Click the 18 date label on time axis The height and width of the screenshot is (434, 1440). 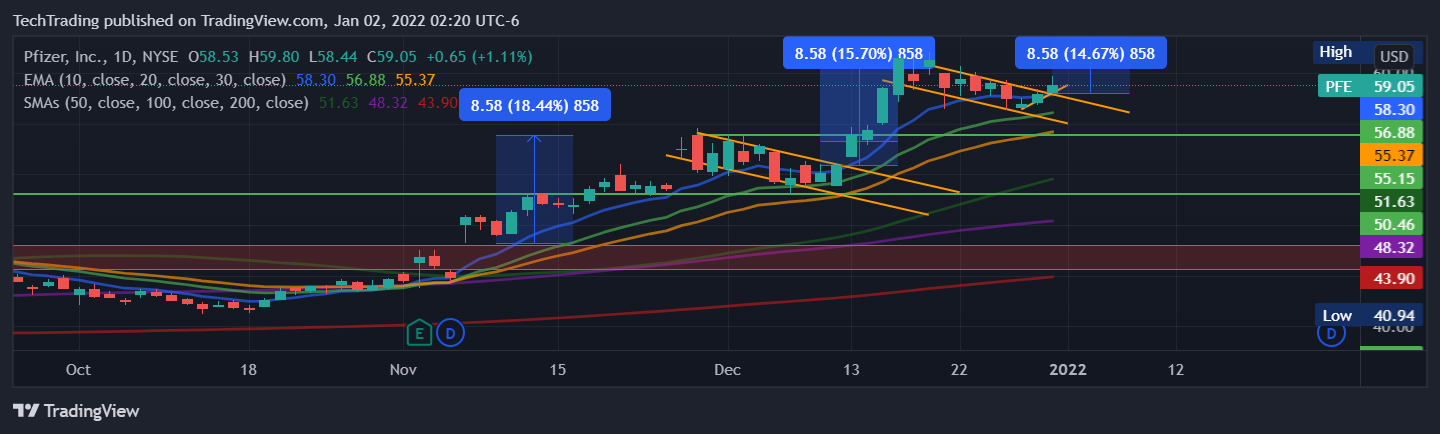(x=249, y=369)
